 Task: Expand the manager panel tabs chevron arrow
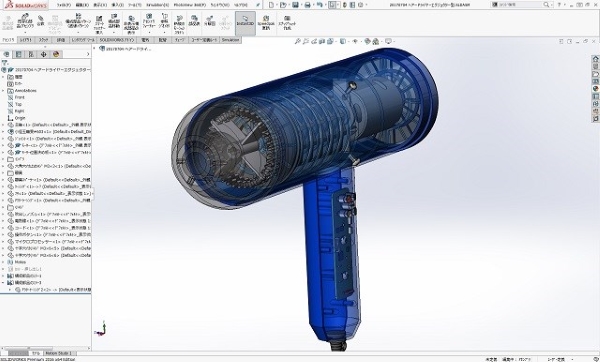(x=88, y=54)
